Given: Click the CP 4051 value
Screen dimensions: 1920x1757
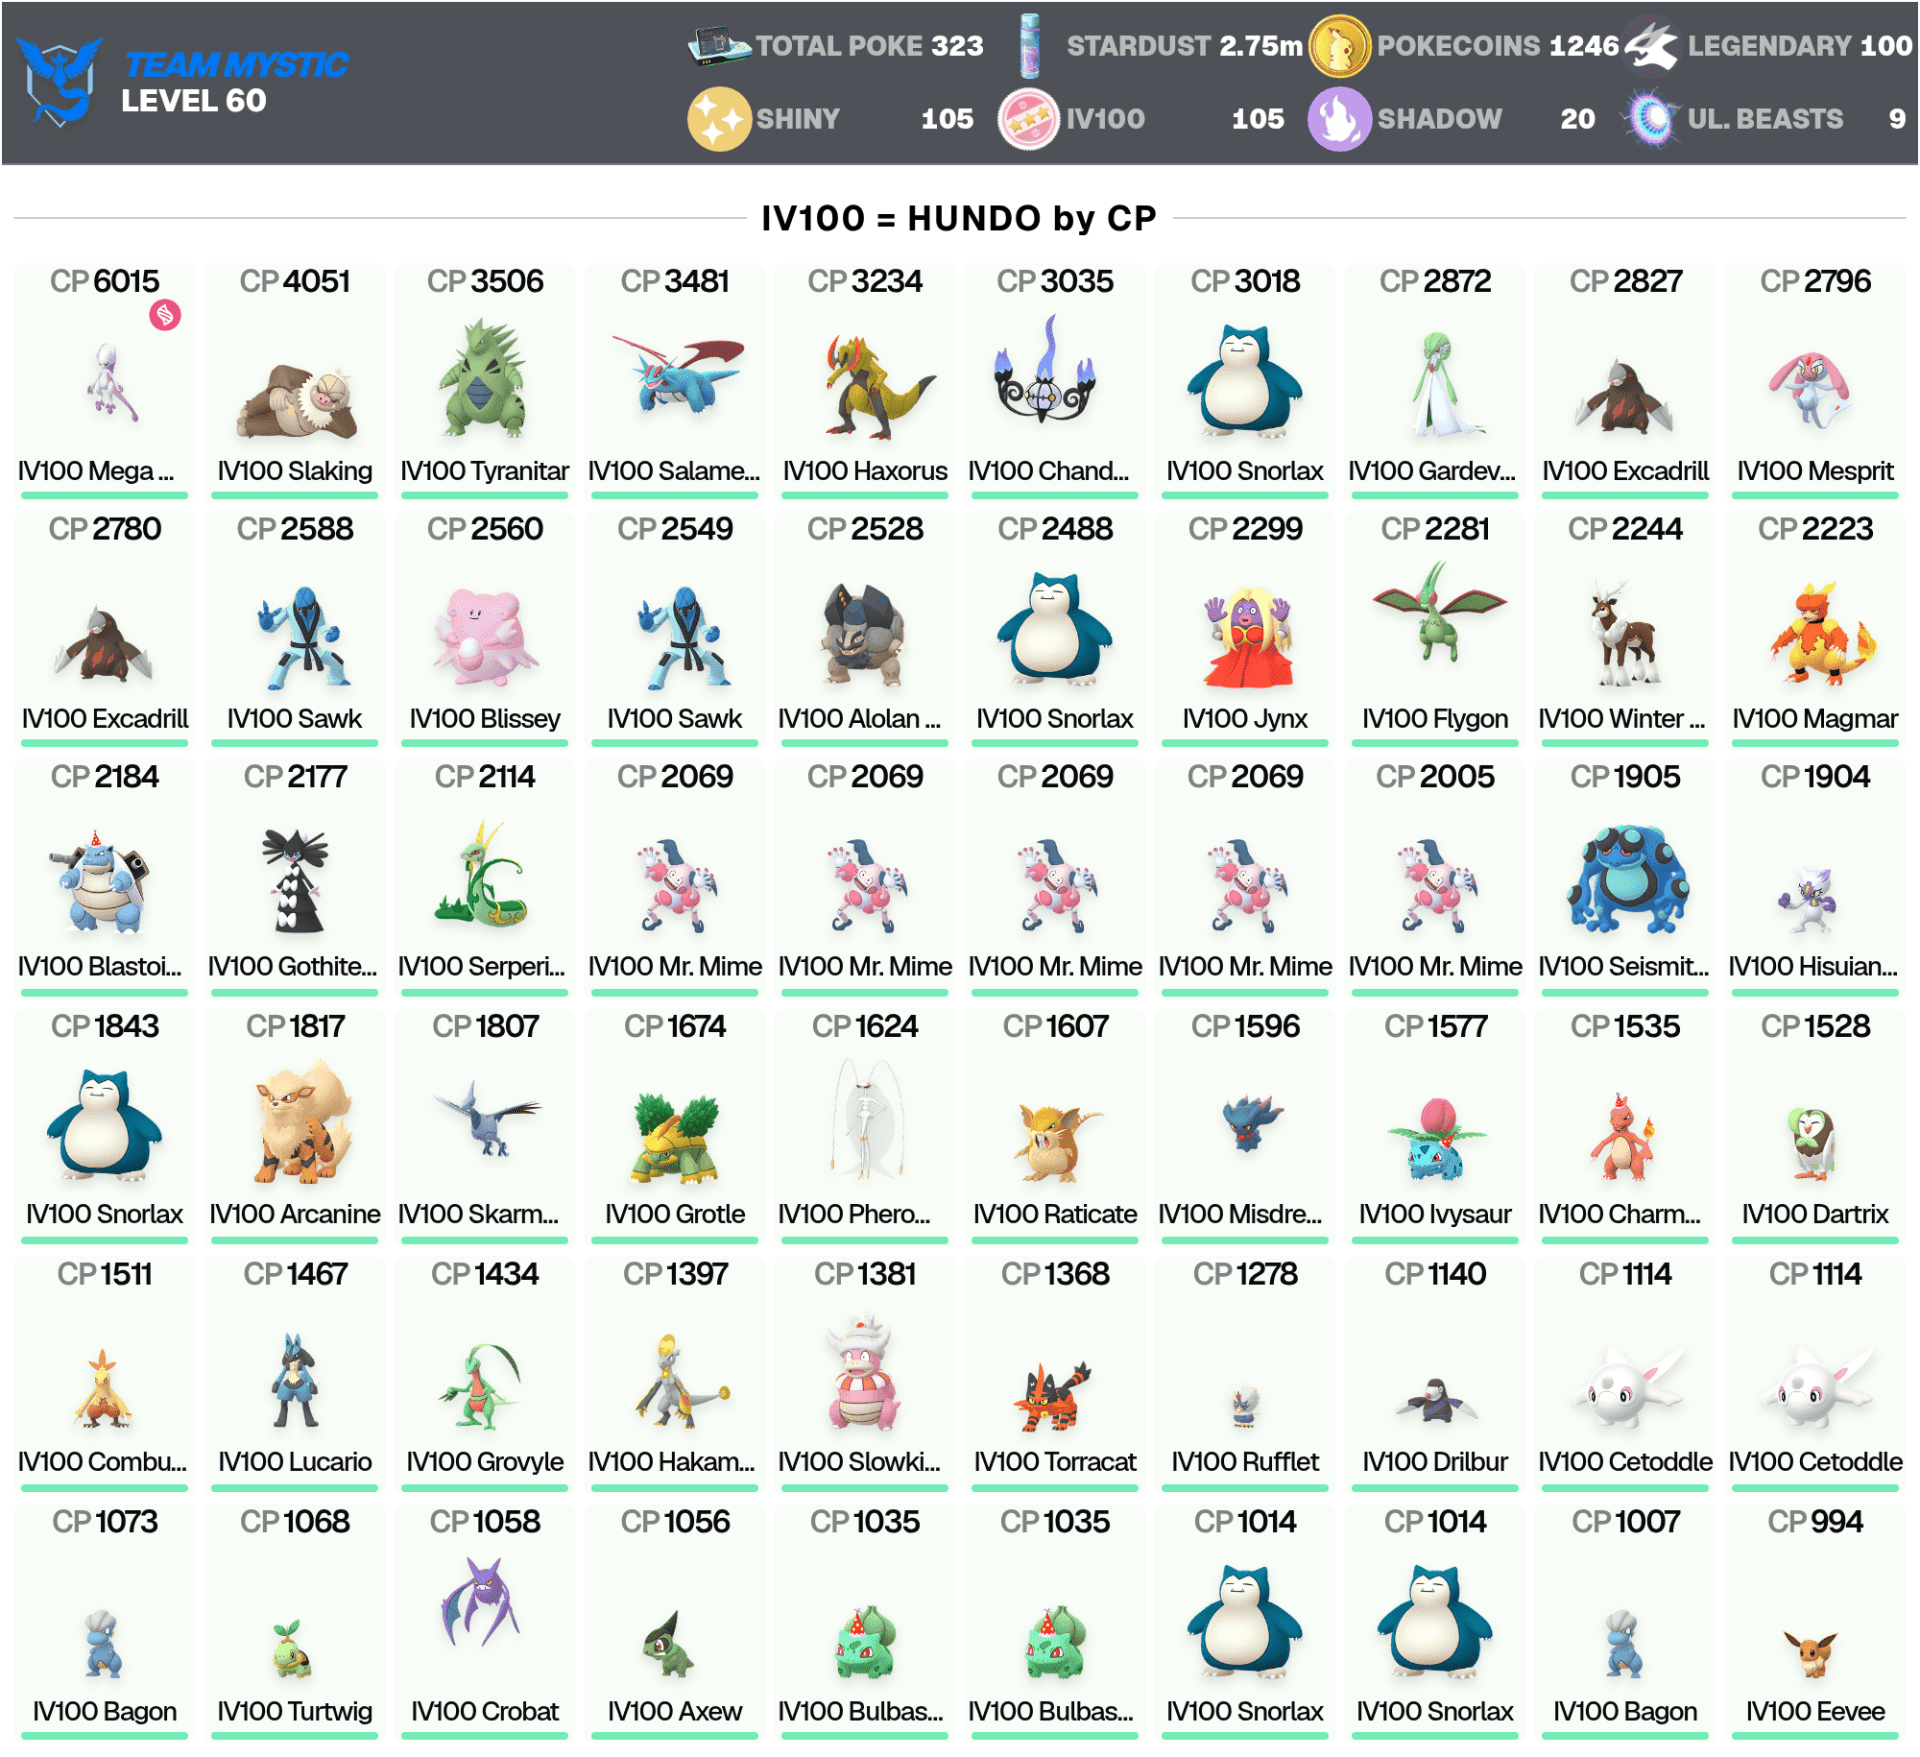Looking at the screenshot, I should click(295, 281).
